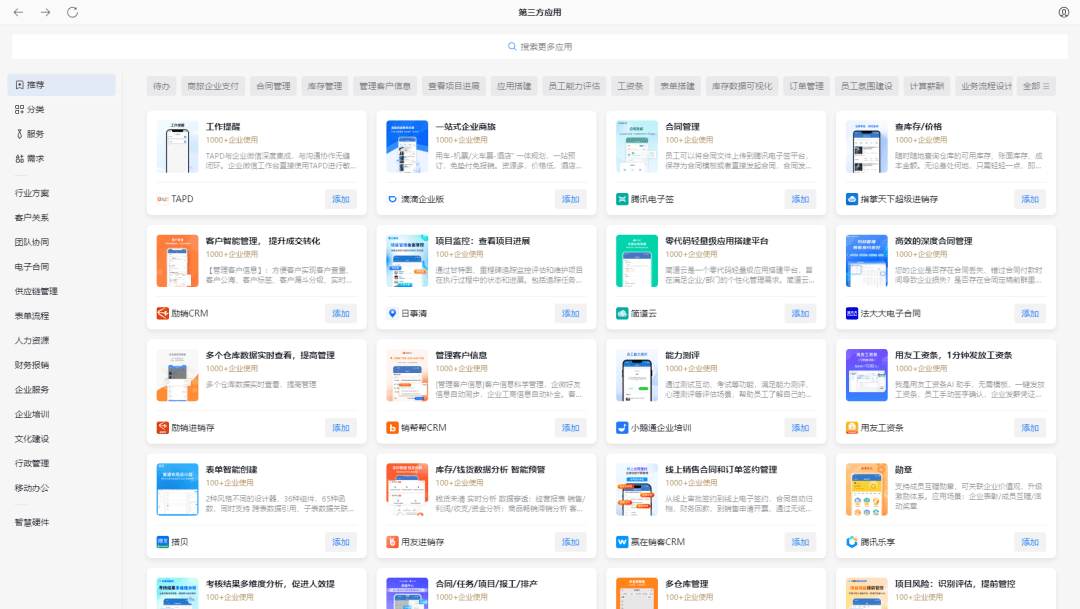
Task: Click the 销帮帮CRM vendor logo icon
Action: click(393, 428)
